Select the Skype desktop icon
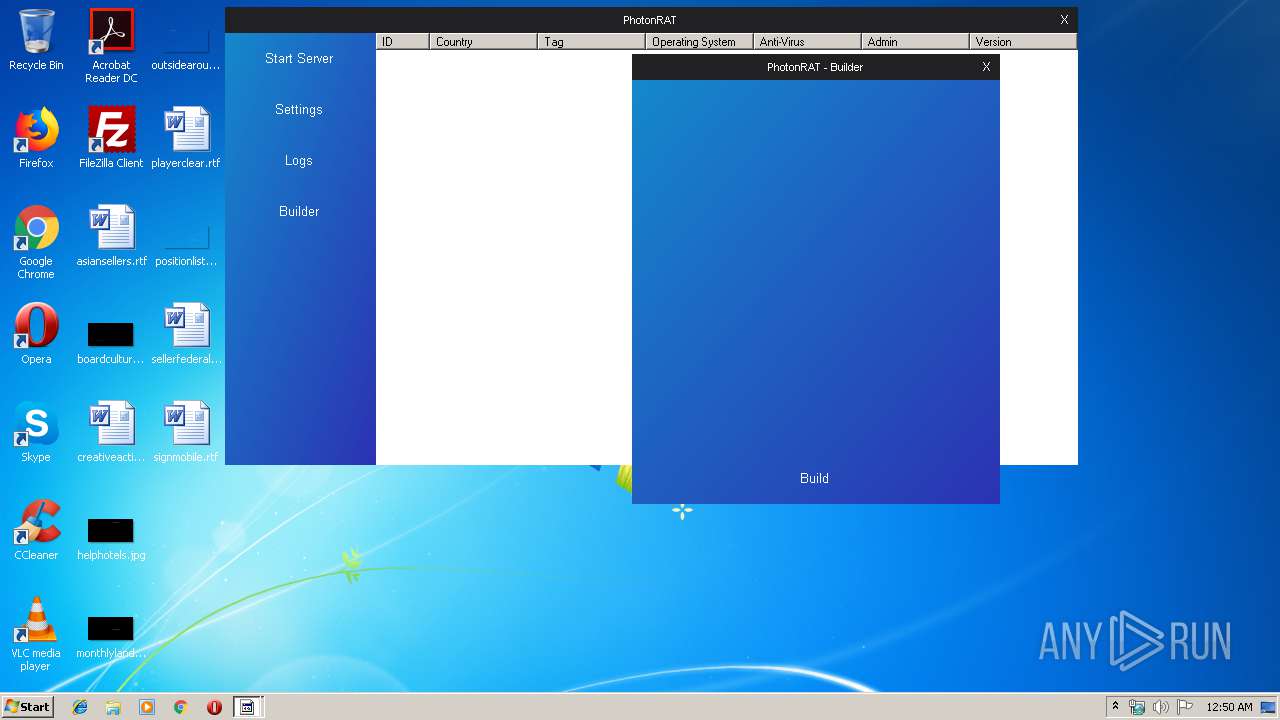The image size is (1280, 720). point(36,432)
